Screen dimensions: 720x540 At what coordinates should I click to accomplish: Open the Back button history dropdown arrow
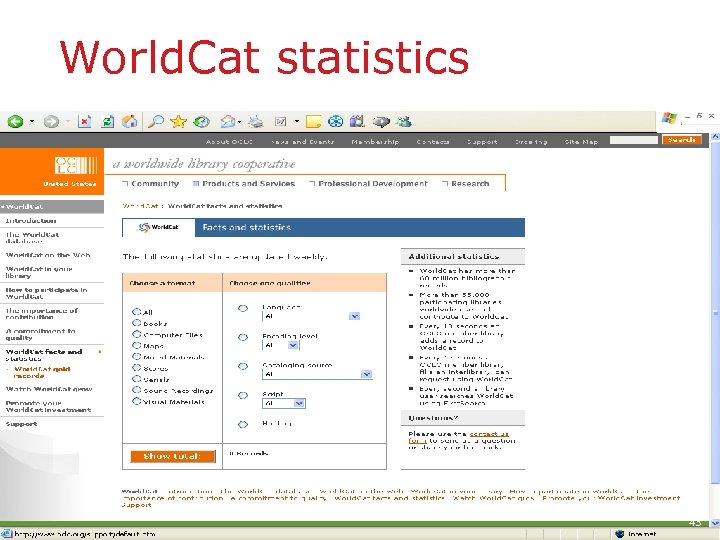pyautogui.click(x=32, y=122)
